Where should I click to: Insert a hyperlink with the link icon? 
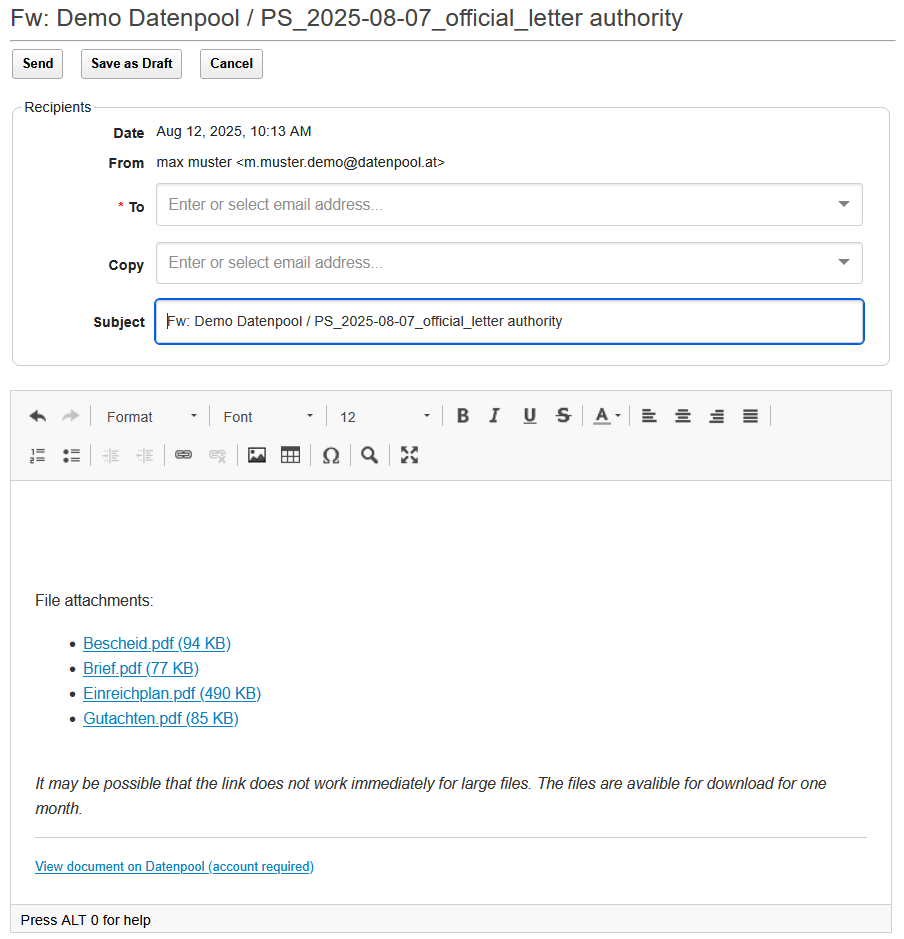pos(183,455)
